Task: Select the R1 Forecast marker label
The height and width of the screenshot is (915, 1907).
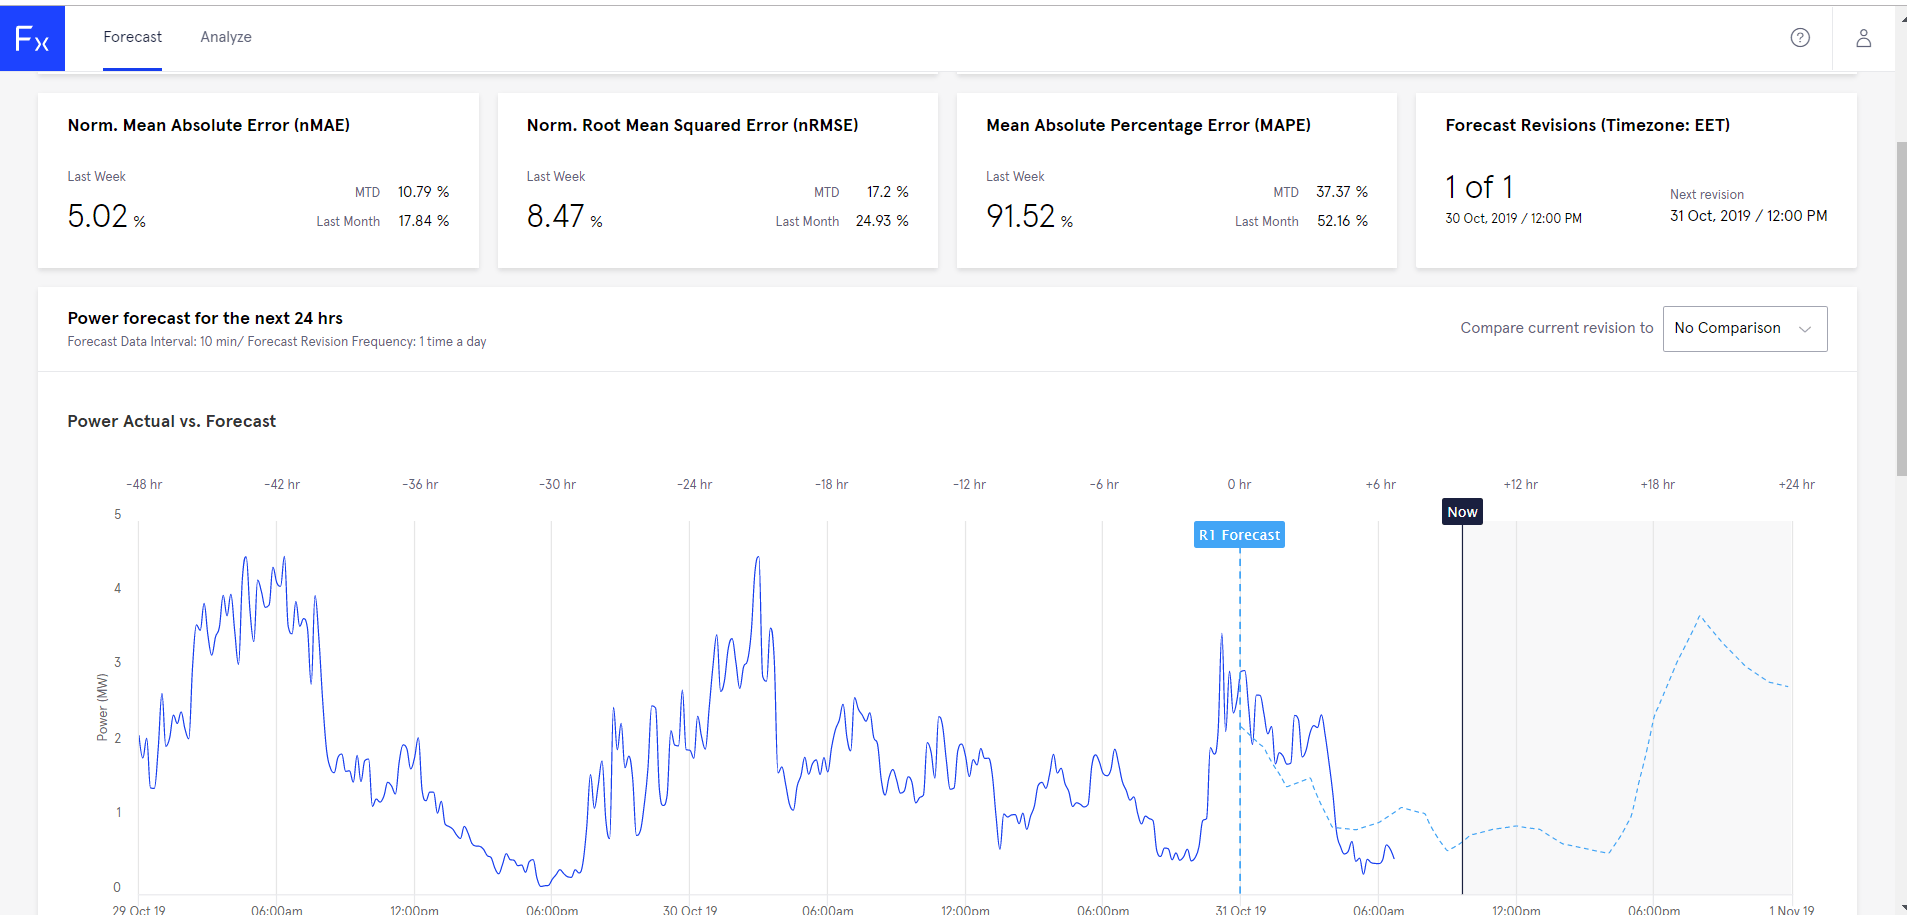Action: click(x=1239, y=535)
